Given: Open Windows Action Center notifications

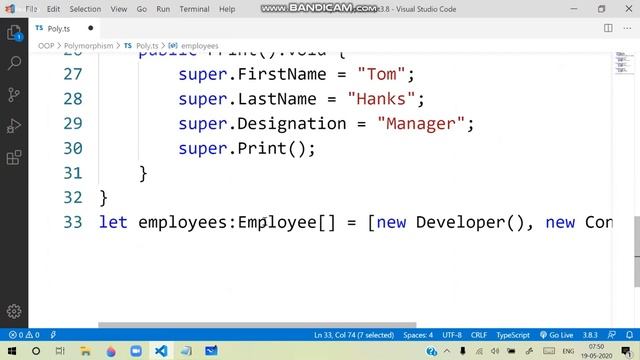Looking at the screenshot, I should coord(626,351).
